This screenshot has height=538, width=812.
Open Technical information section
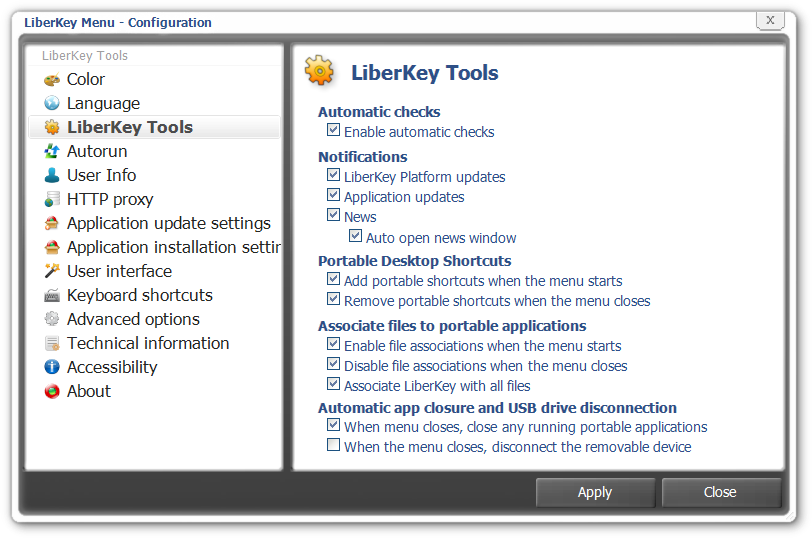tap(148, 344)
